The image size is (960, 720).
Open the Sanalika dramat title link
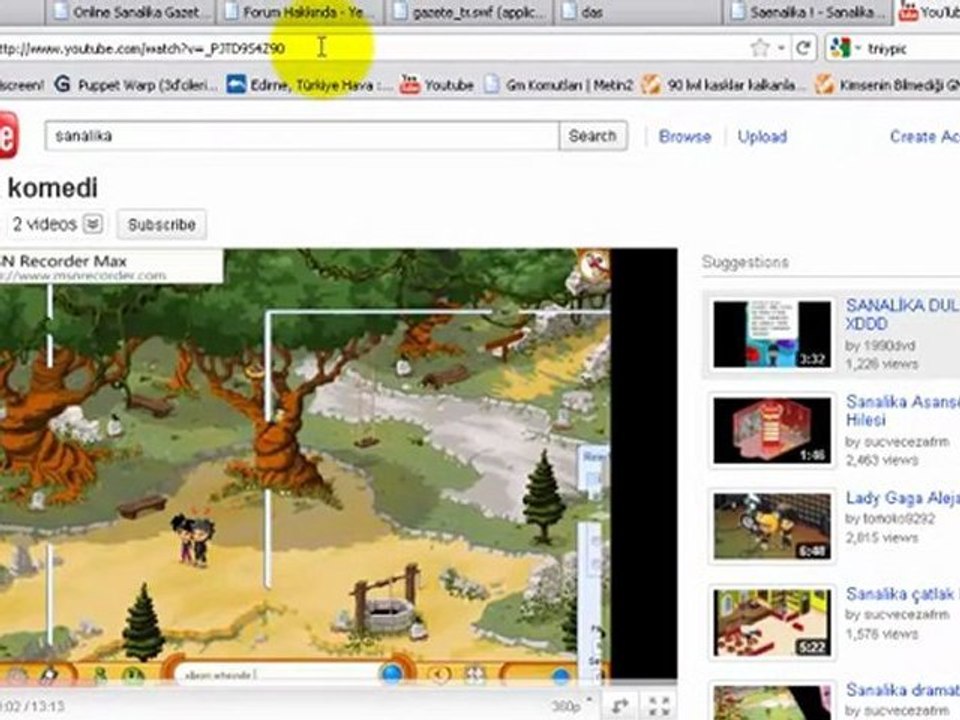coord(902,690)
